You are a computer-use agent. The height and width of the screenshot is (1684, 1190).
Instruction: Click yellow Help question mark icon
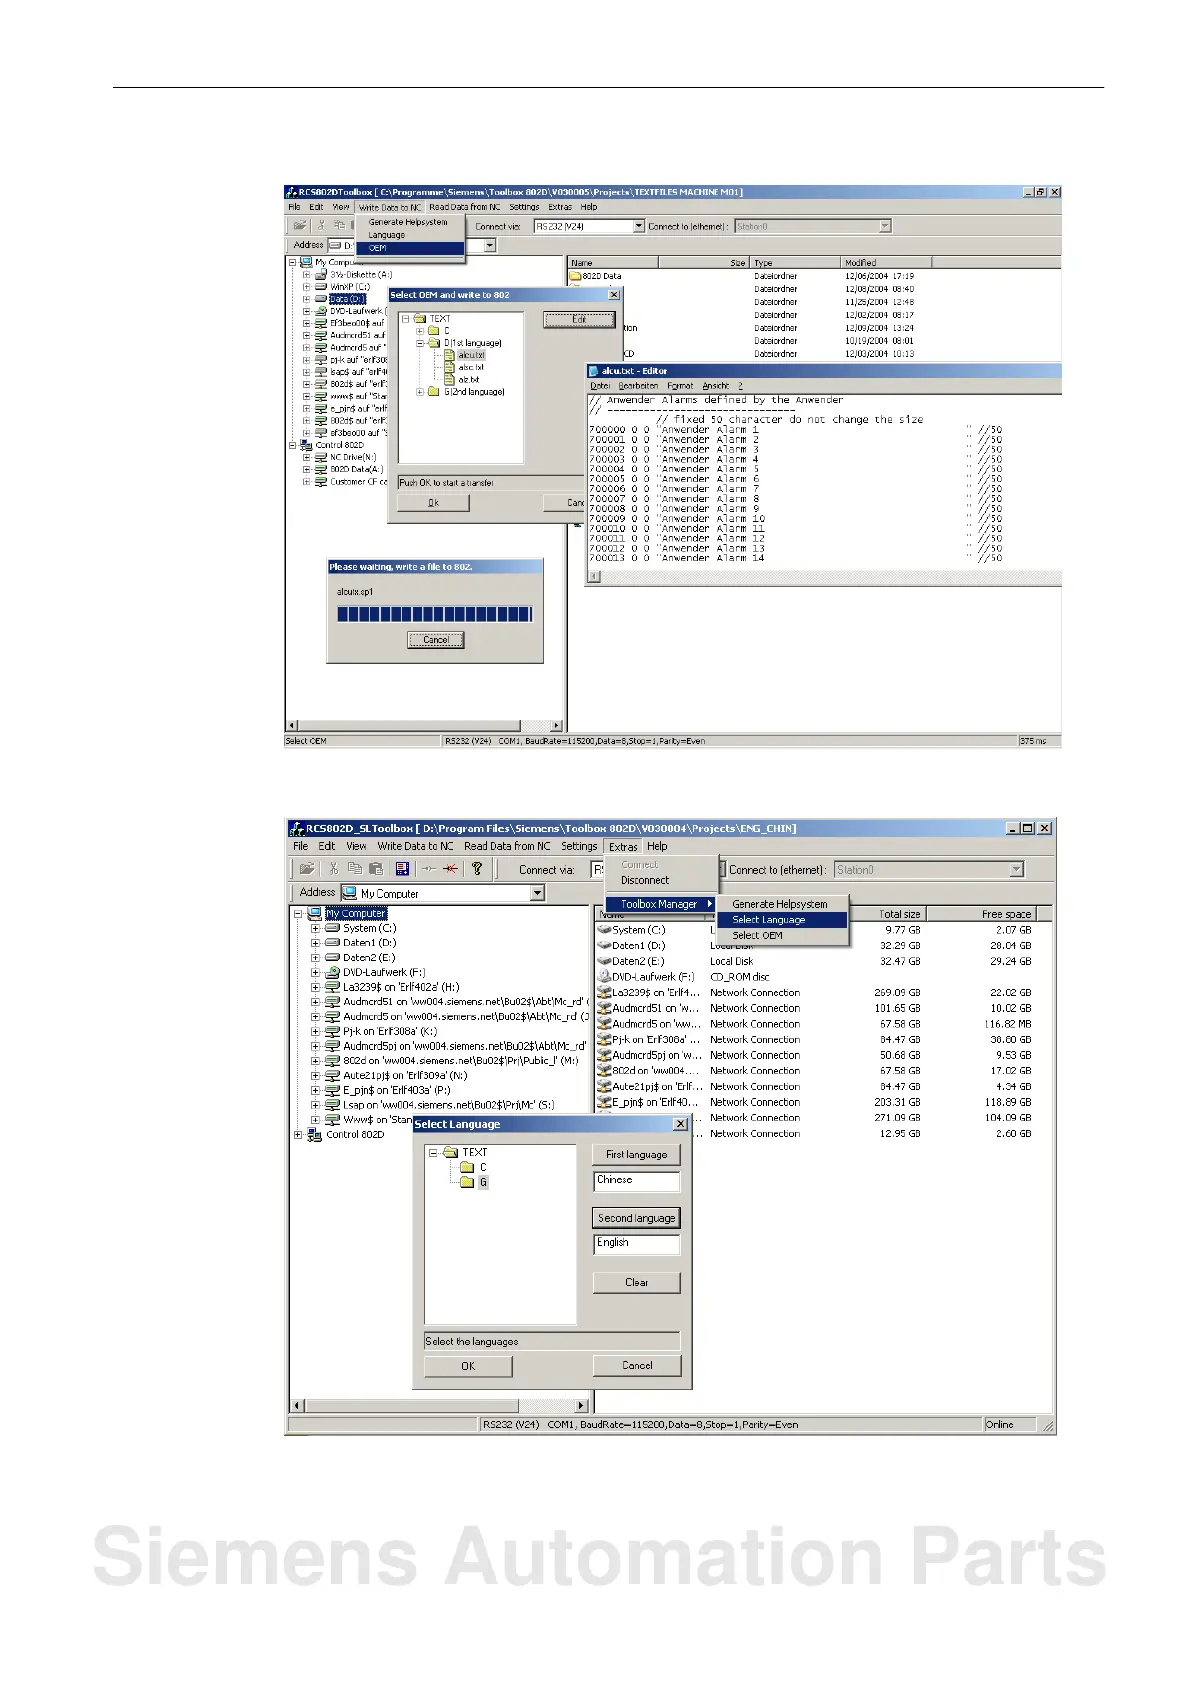pyautogui.click(x=477, y=869)
